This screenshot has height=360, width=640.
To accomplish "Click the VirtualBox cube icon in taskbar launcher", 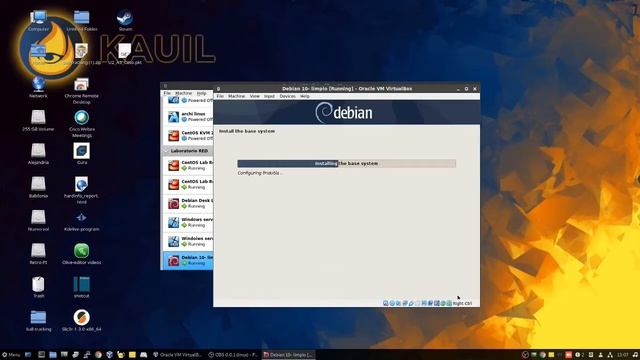I will (109, 355).
